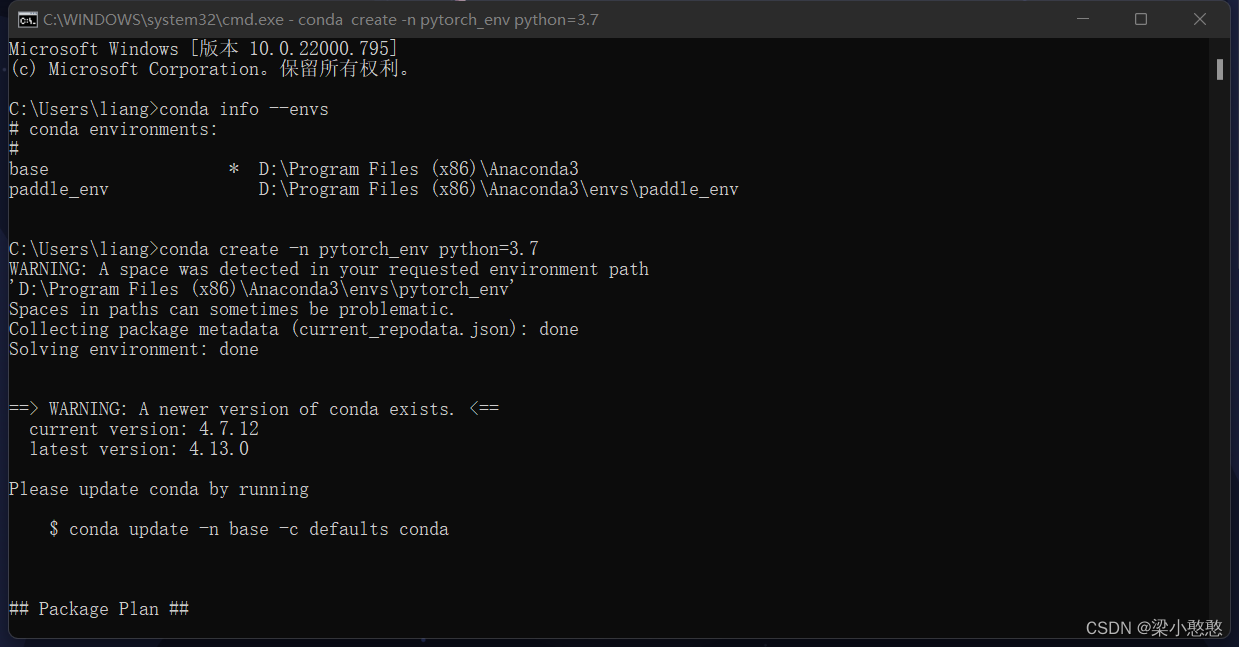Click the cmd.exe icon in title bar
Image resolution: width=1239 pixels, height=647 pixels.
click(28, 19)
